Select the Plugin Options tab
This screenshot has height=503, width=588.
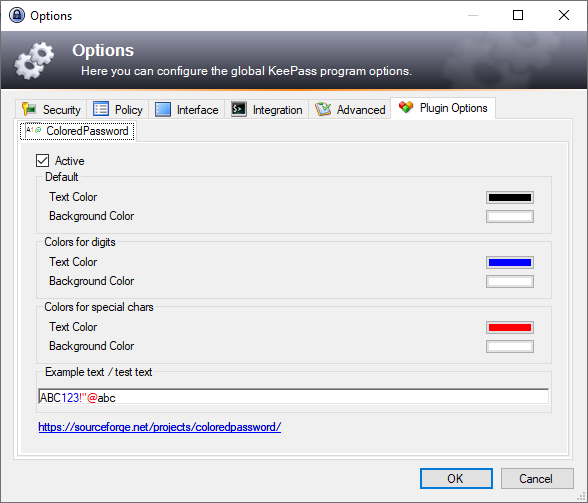443,108
